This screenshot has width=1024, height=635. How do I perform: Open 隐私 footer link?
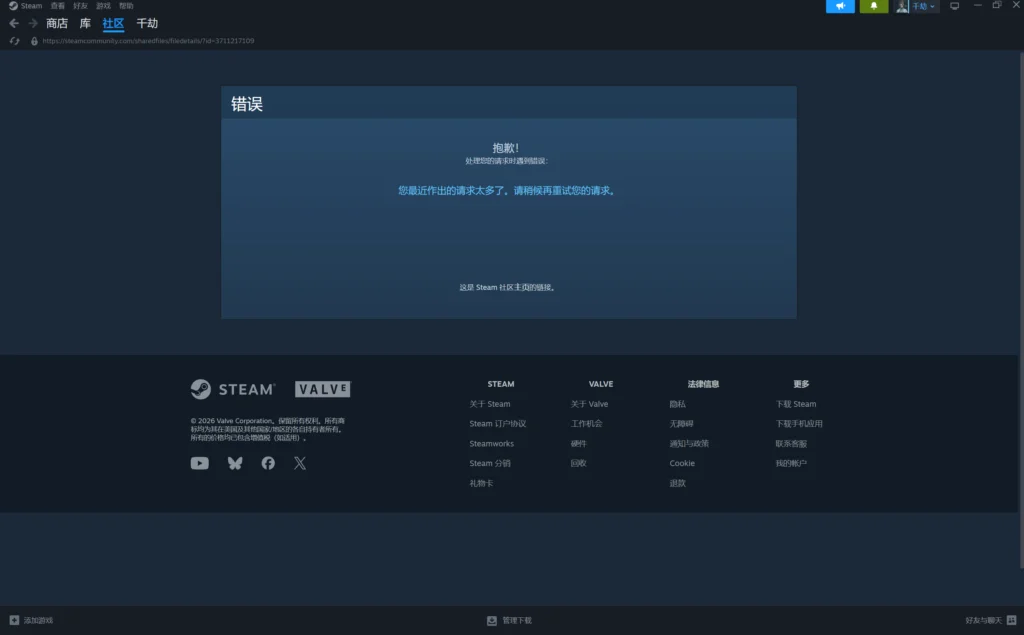[x=677, y=404]
